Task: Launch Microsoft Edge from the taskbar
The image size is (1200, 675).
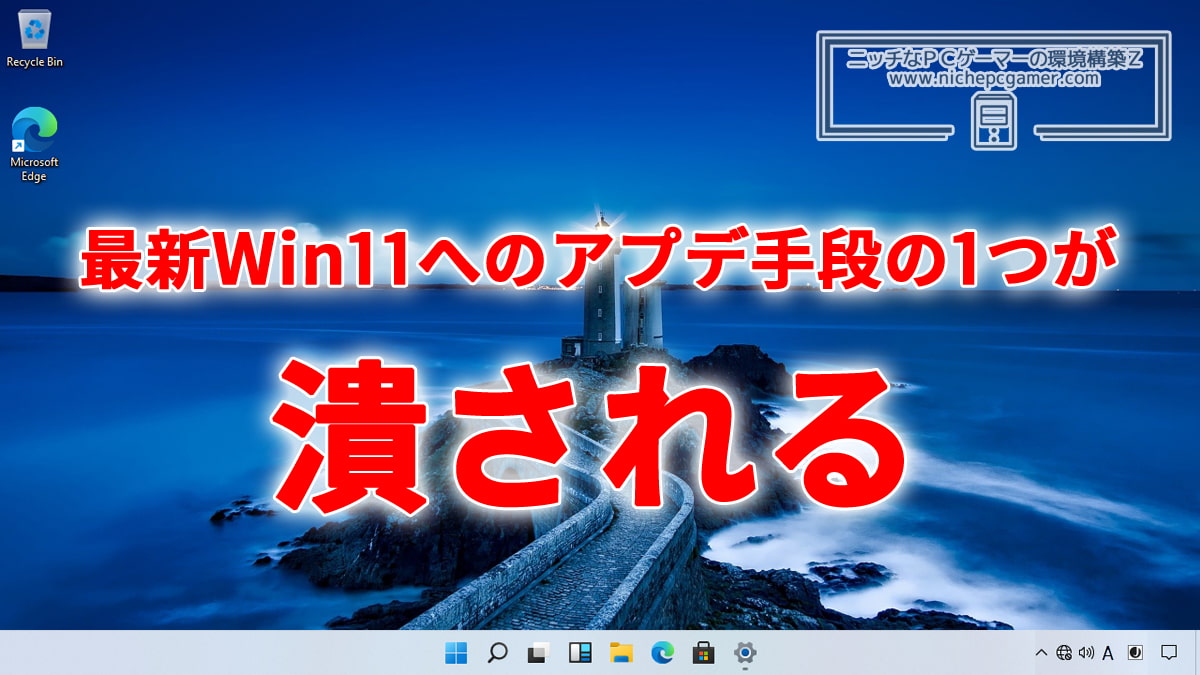Action: pyautogui.click(x=662, y=653)
